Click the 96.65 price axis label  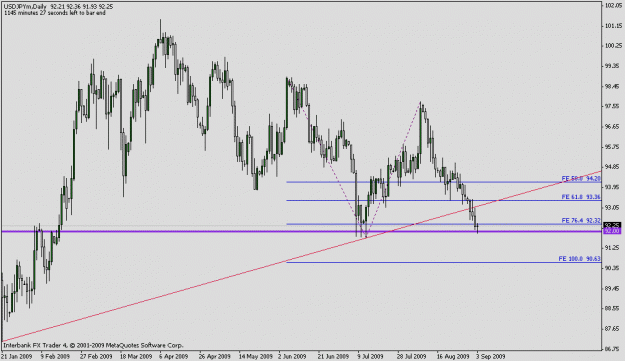(613, 126)
